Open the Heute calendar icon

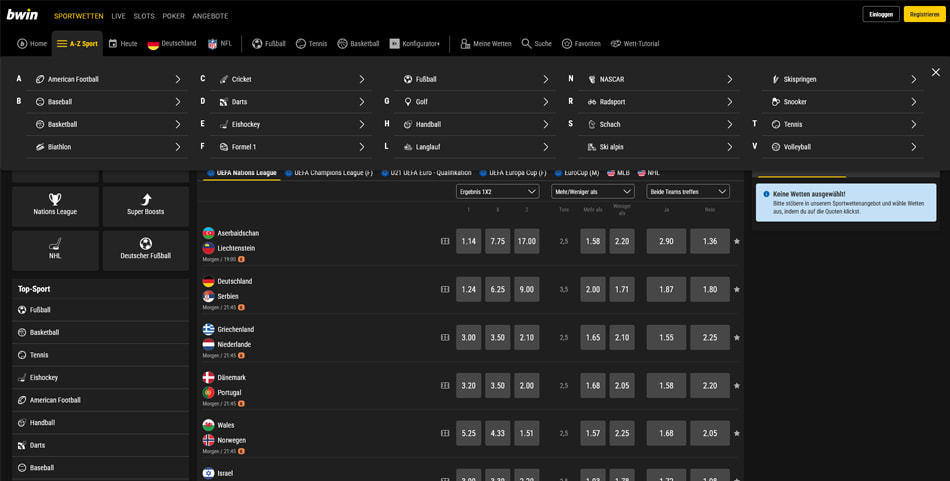(x=113, y=44)
